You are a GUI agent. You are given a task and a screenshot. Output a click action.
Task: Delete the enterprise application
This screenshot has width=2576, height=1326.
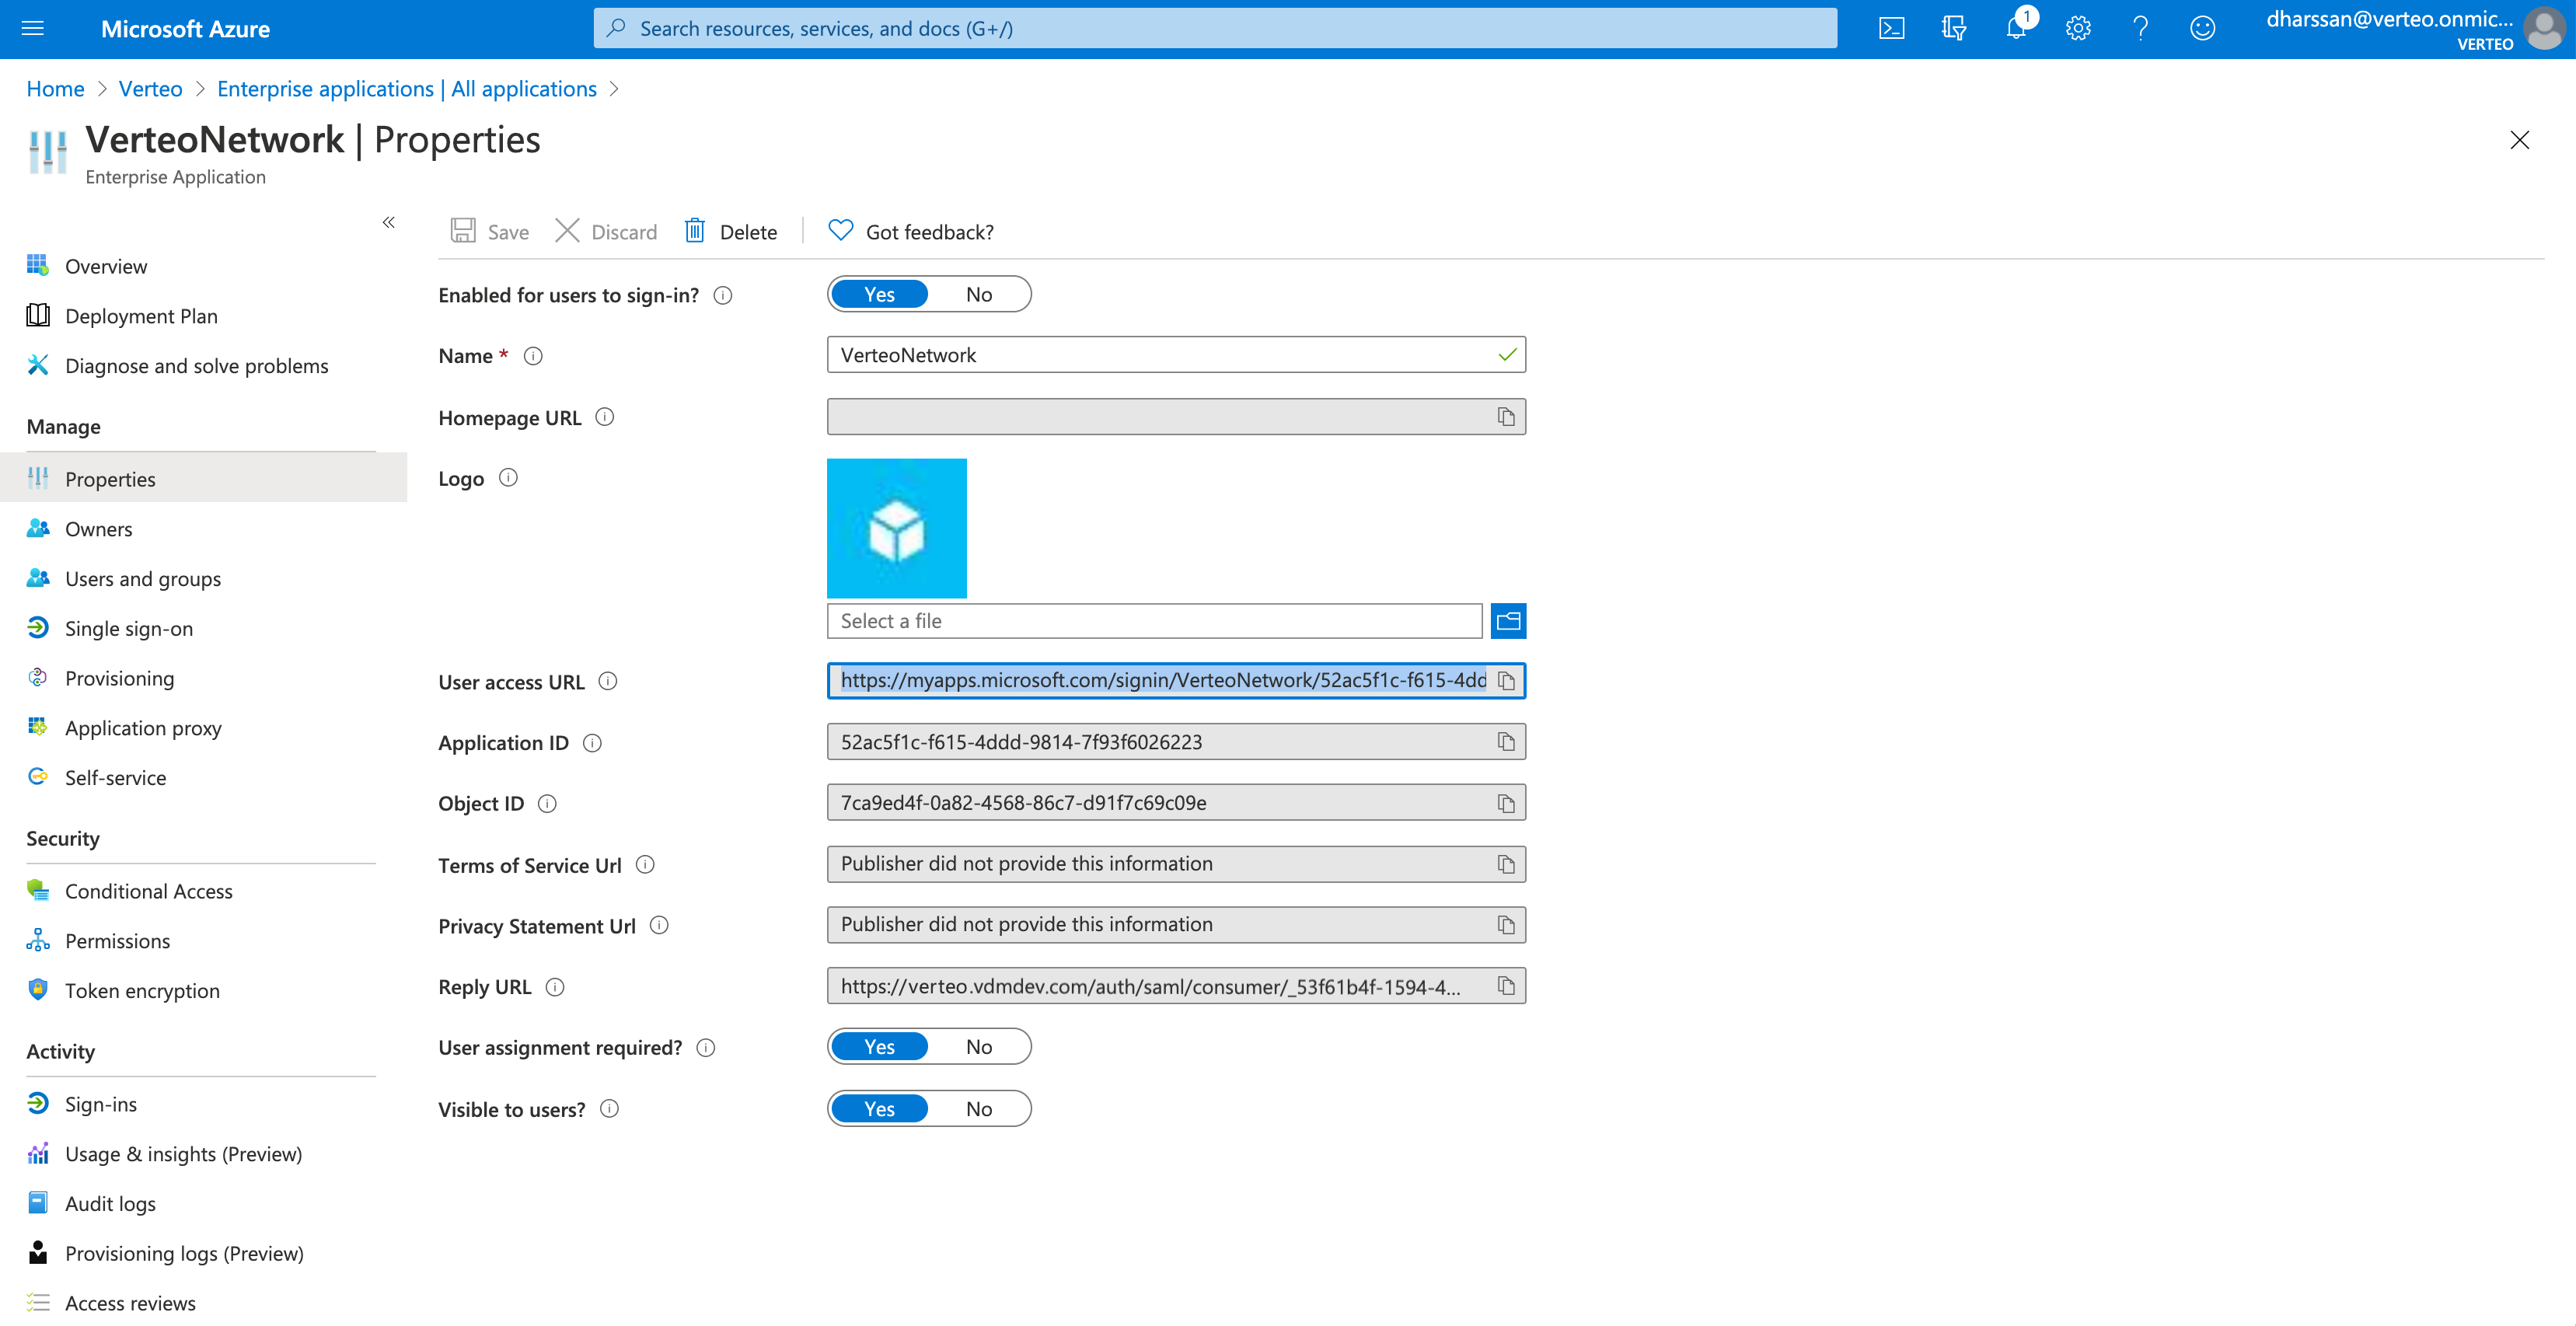[x=730, y=232]
